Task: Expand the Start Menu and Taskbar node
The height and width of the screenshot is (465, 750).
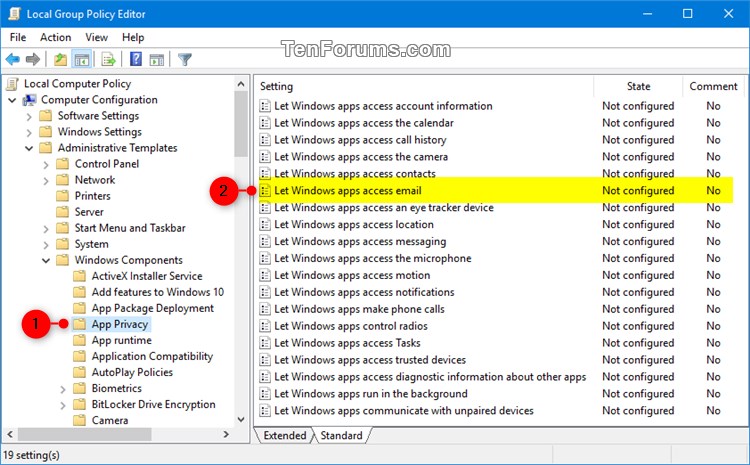Action: click(46, 229)
